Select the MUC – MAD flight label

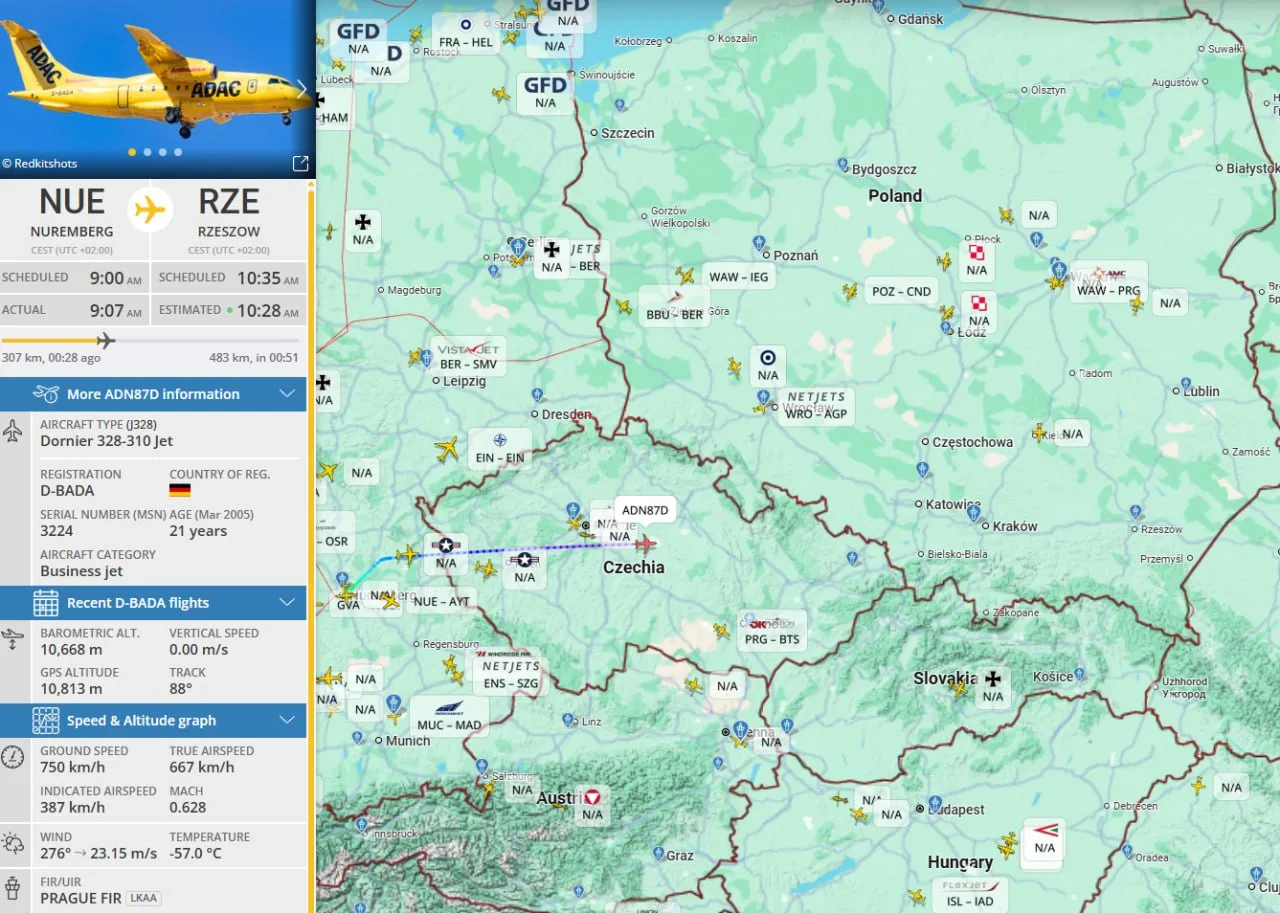[449, 716]
